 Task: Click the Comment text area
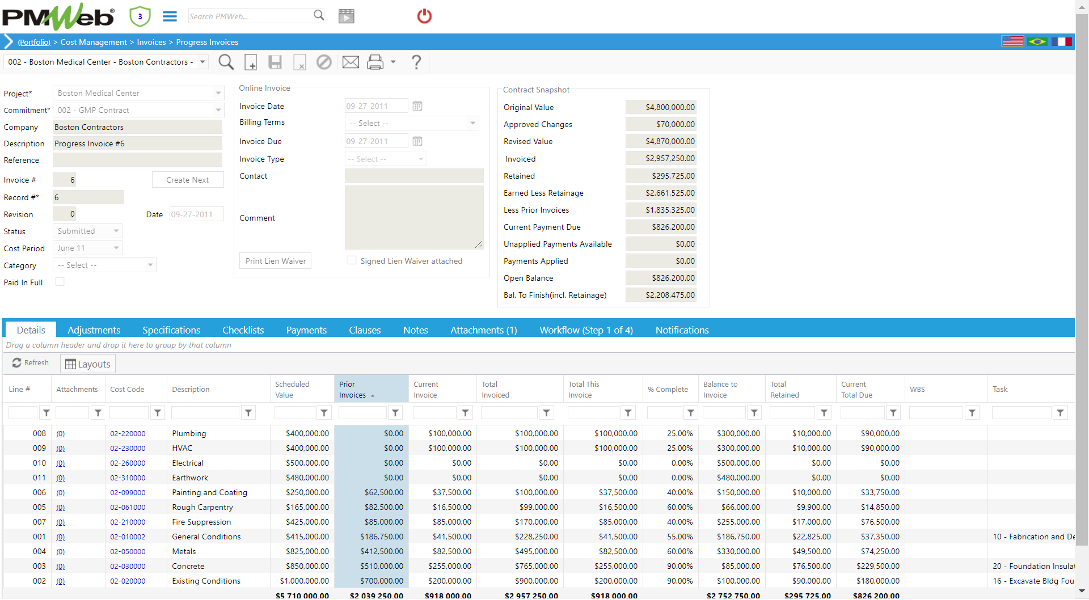tap(414, 217)
